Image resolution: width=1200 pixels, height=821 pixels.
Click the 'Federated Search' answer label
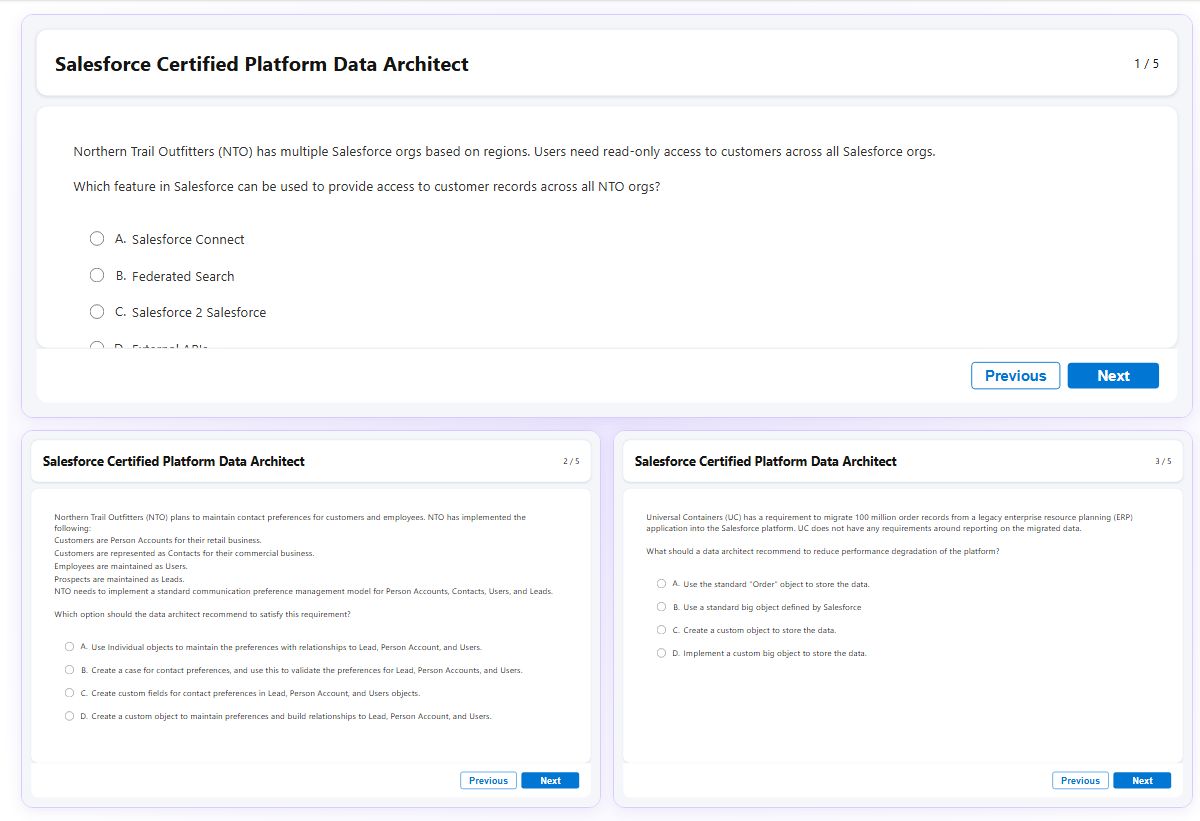pos(183,276)
